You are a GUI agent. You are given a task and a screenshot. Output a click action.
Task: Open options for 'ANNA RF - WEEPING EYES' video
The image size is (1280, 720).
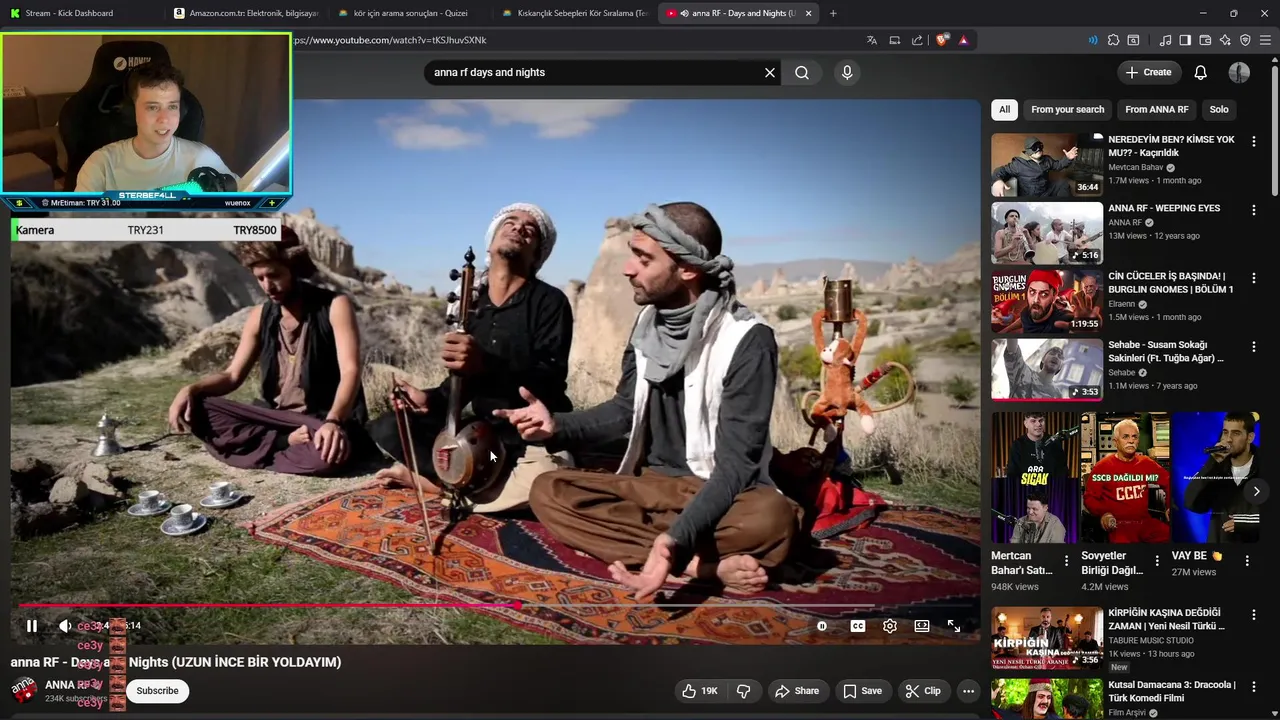tap(1253, 210)
